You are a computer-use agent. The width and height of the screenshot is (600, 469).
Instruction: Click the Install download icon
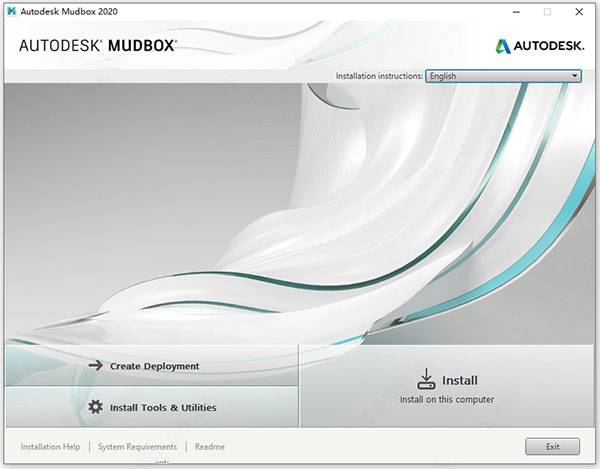pos(426,379)
